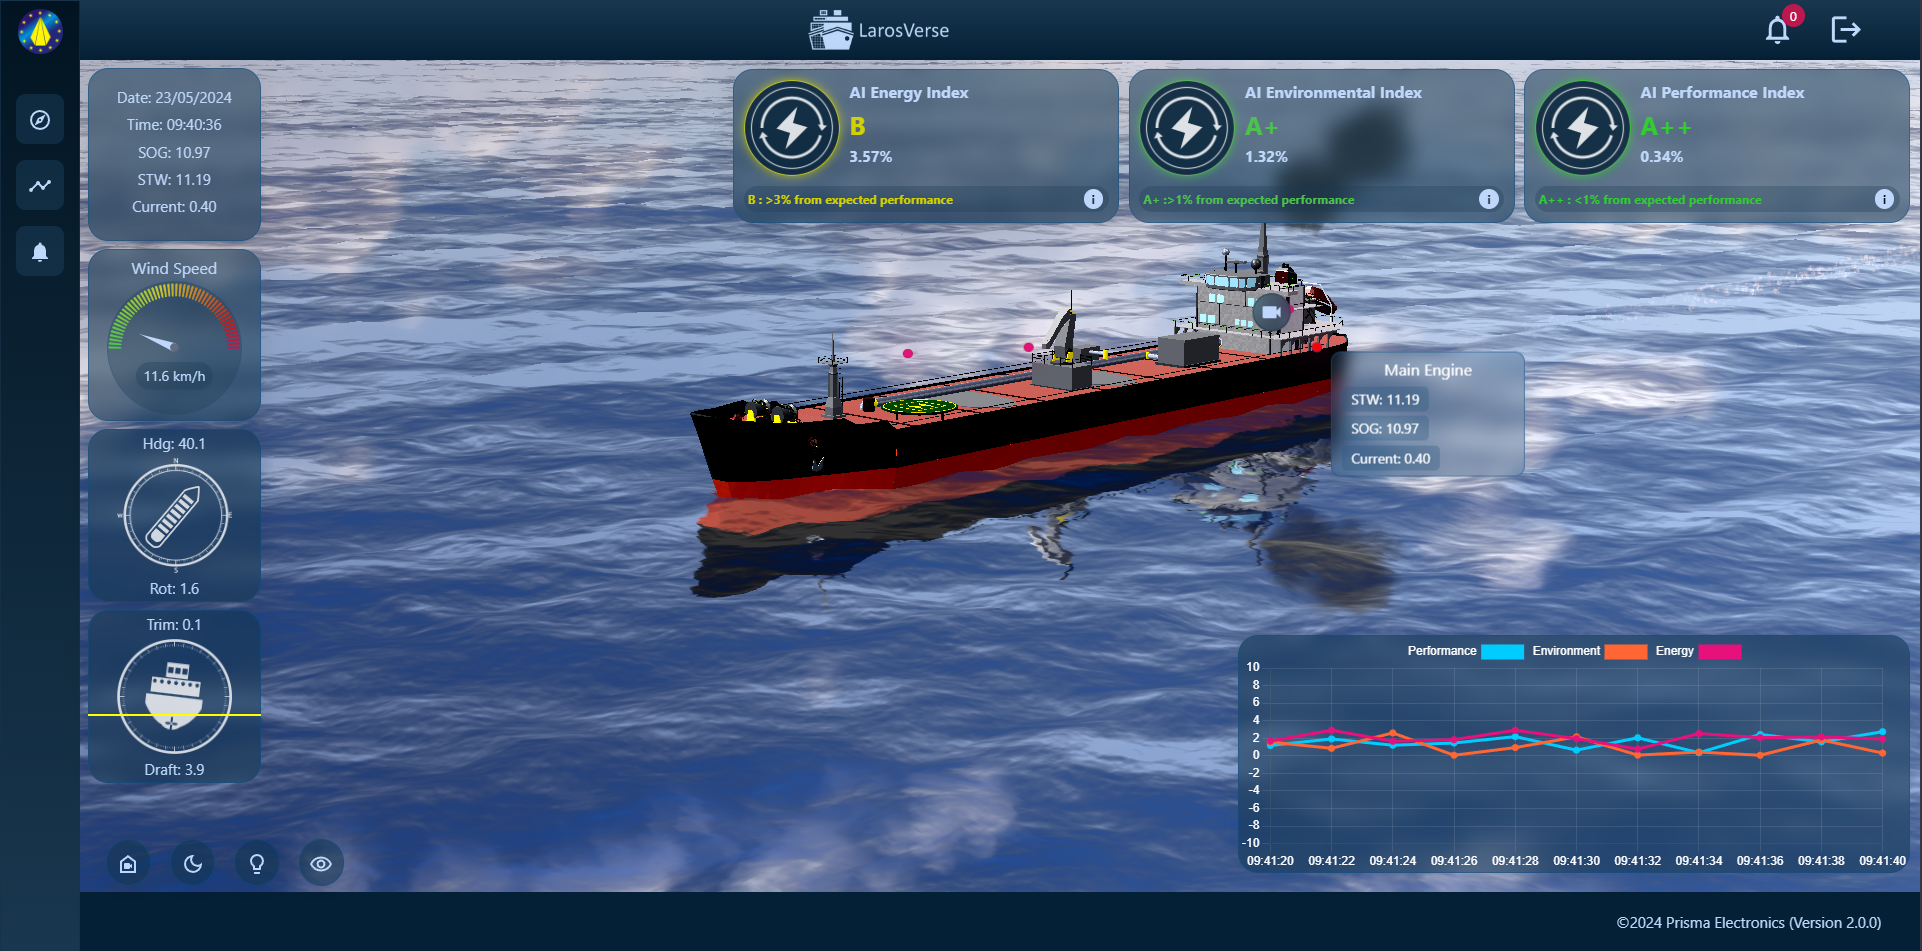This screenshot has width=1922, height=951.
Task: Toggle lighting with the lightbulb icon
Action: 257,864
